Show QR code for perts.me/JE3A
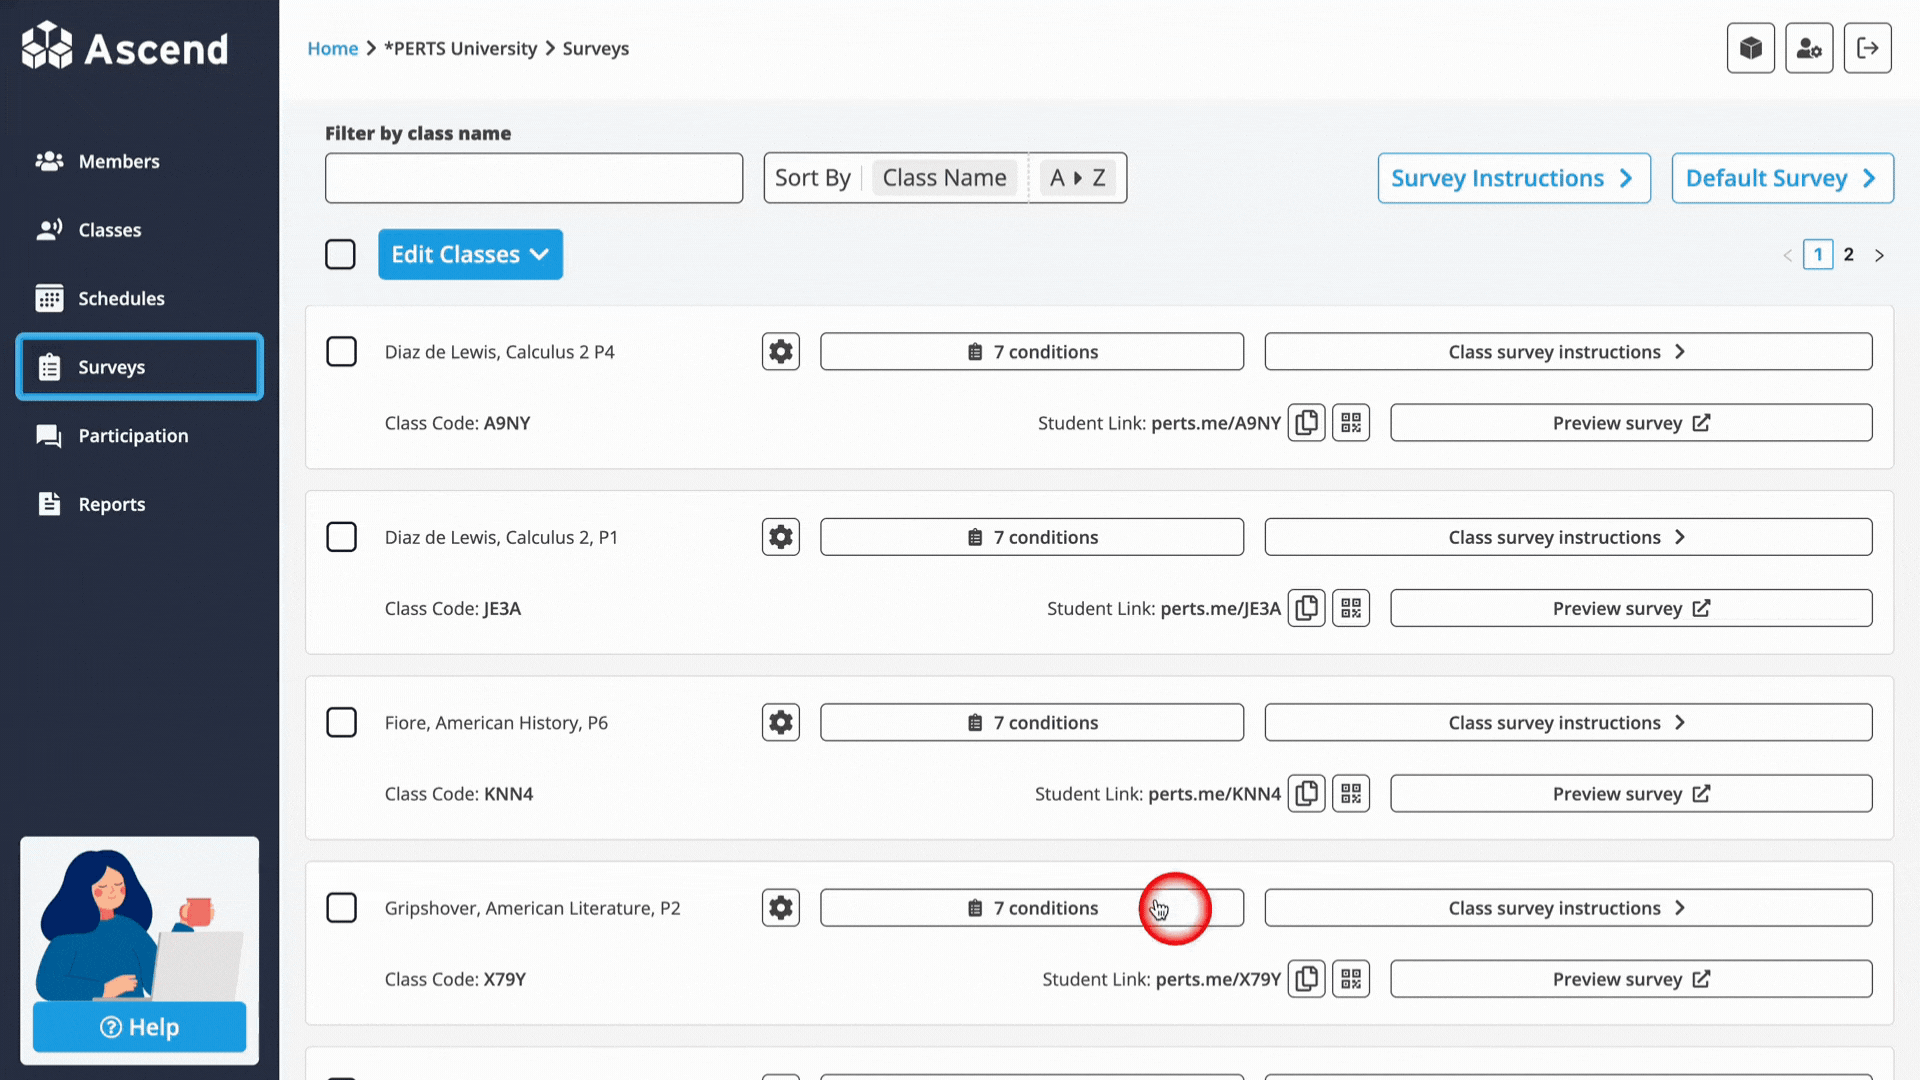The image size is (1920, 1080). [x=1351, y=608]
